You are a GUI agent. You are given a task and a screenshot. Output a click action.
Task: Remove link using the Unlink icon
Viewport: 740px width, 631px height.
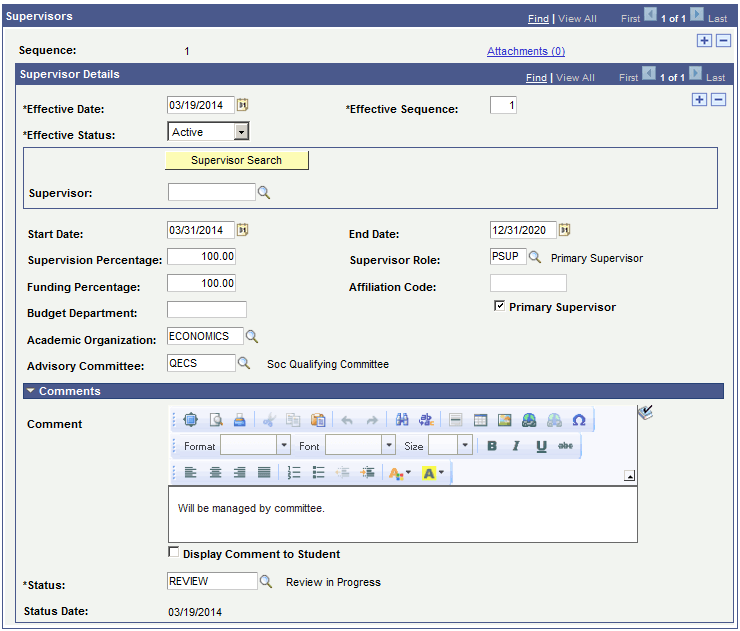[x=554, y=420]
